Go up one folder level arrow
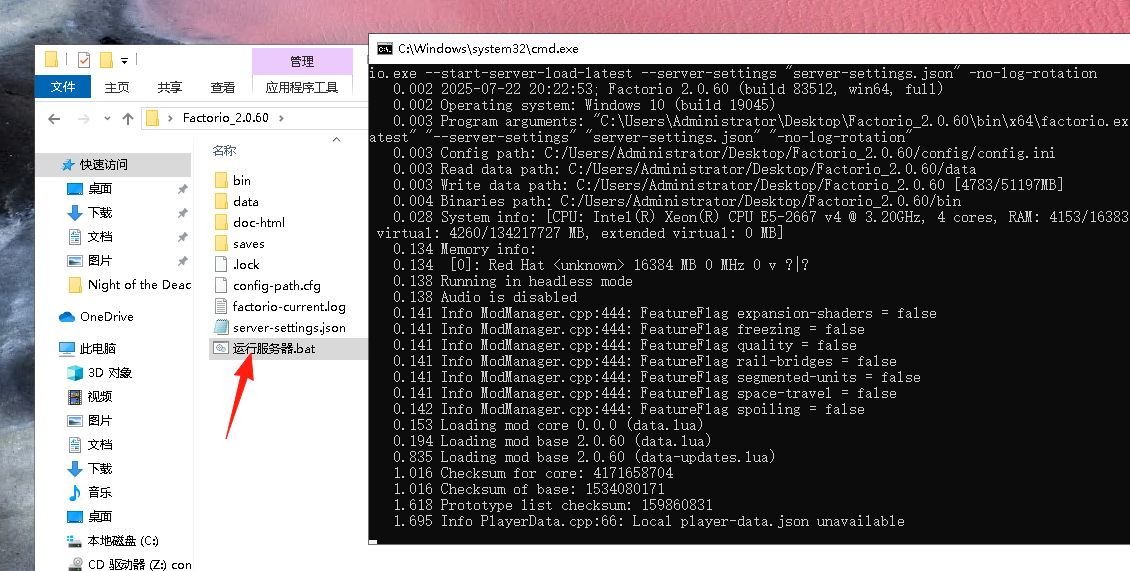This screenshot has height=571, width=1130. click(x=128, y=118)
